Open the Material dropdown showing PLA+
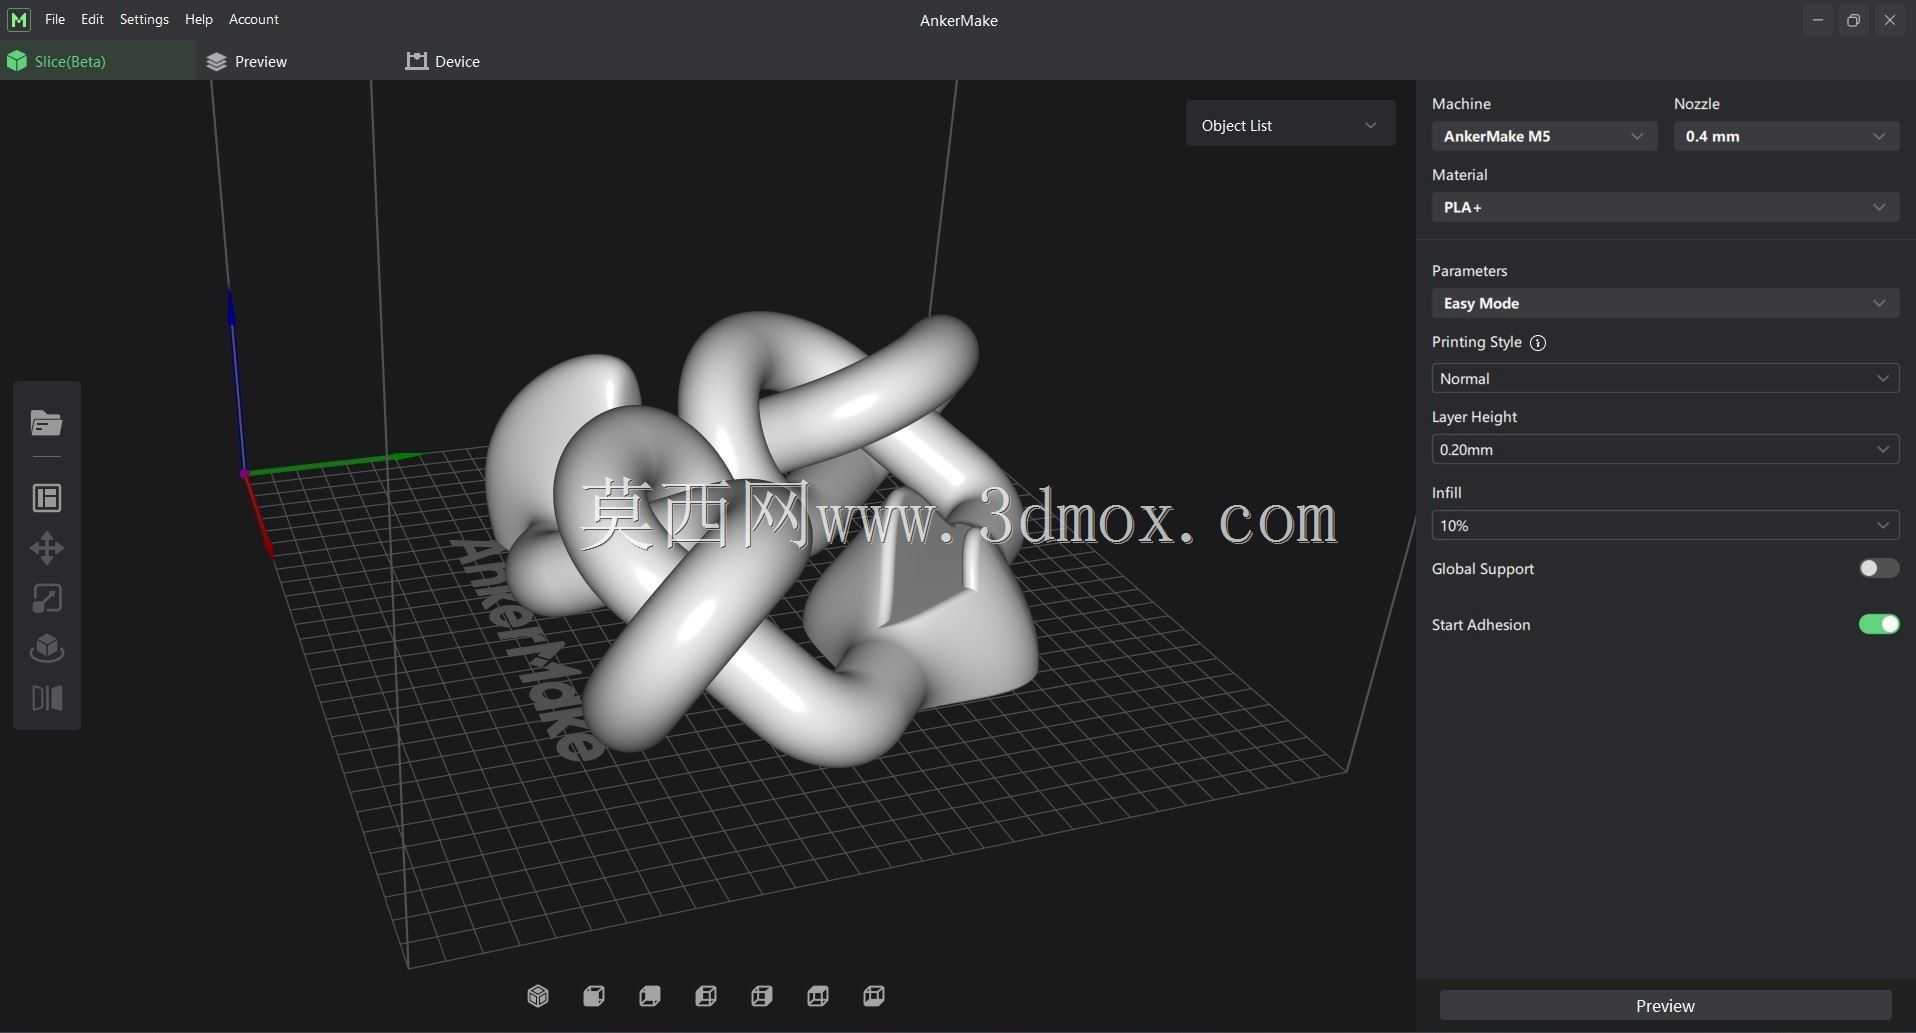This screenshot has width=1916, height=1033. pos(1665,207)
